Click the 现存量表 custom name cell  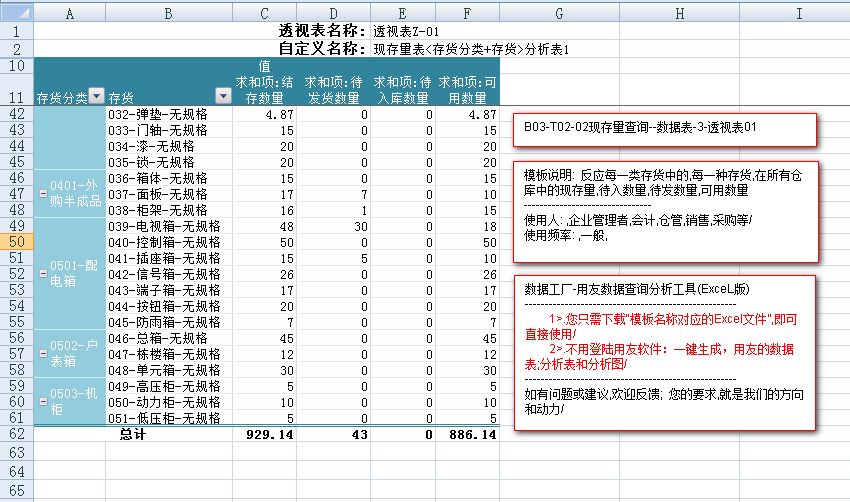(x=470, y=48)
